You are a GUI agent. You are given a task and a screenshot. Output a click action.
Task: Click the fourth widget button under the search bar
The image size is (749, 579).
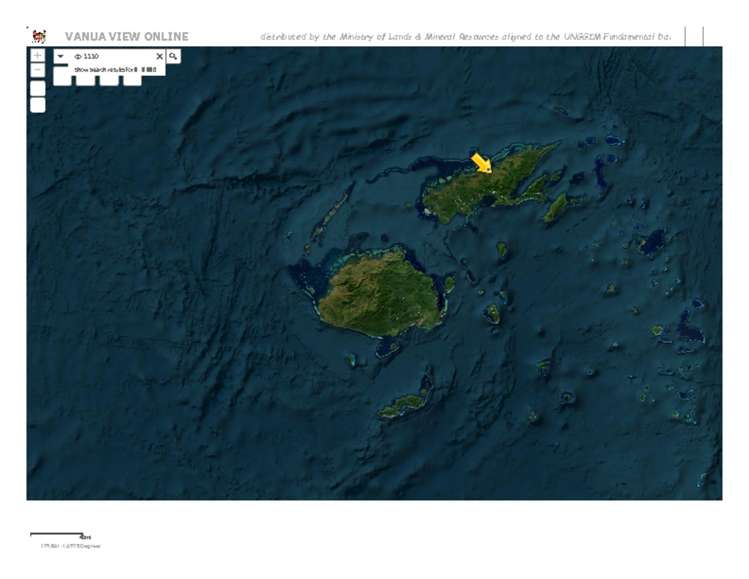coord(132,79)
